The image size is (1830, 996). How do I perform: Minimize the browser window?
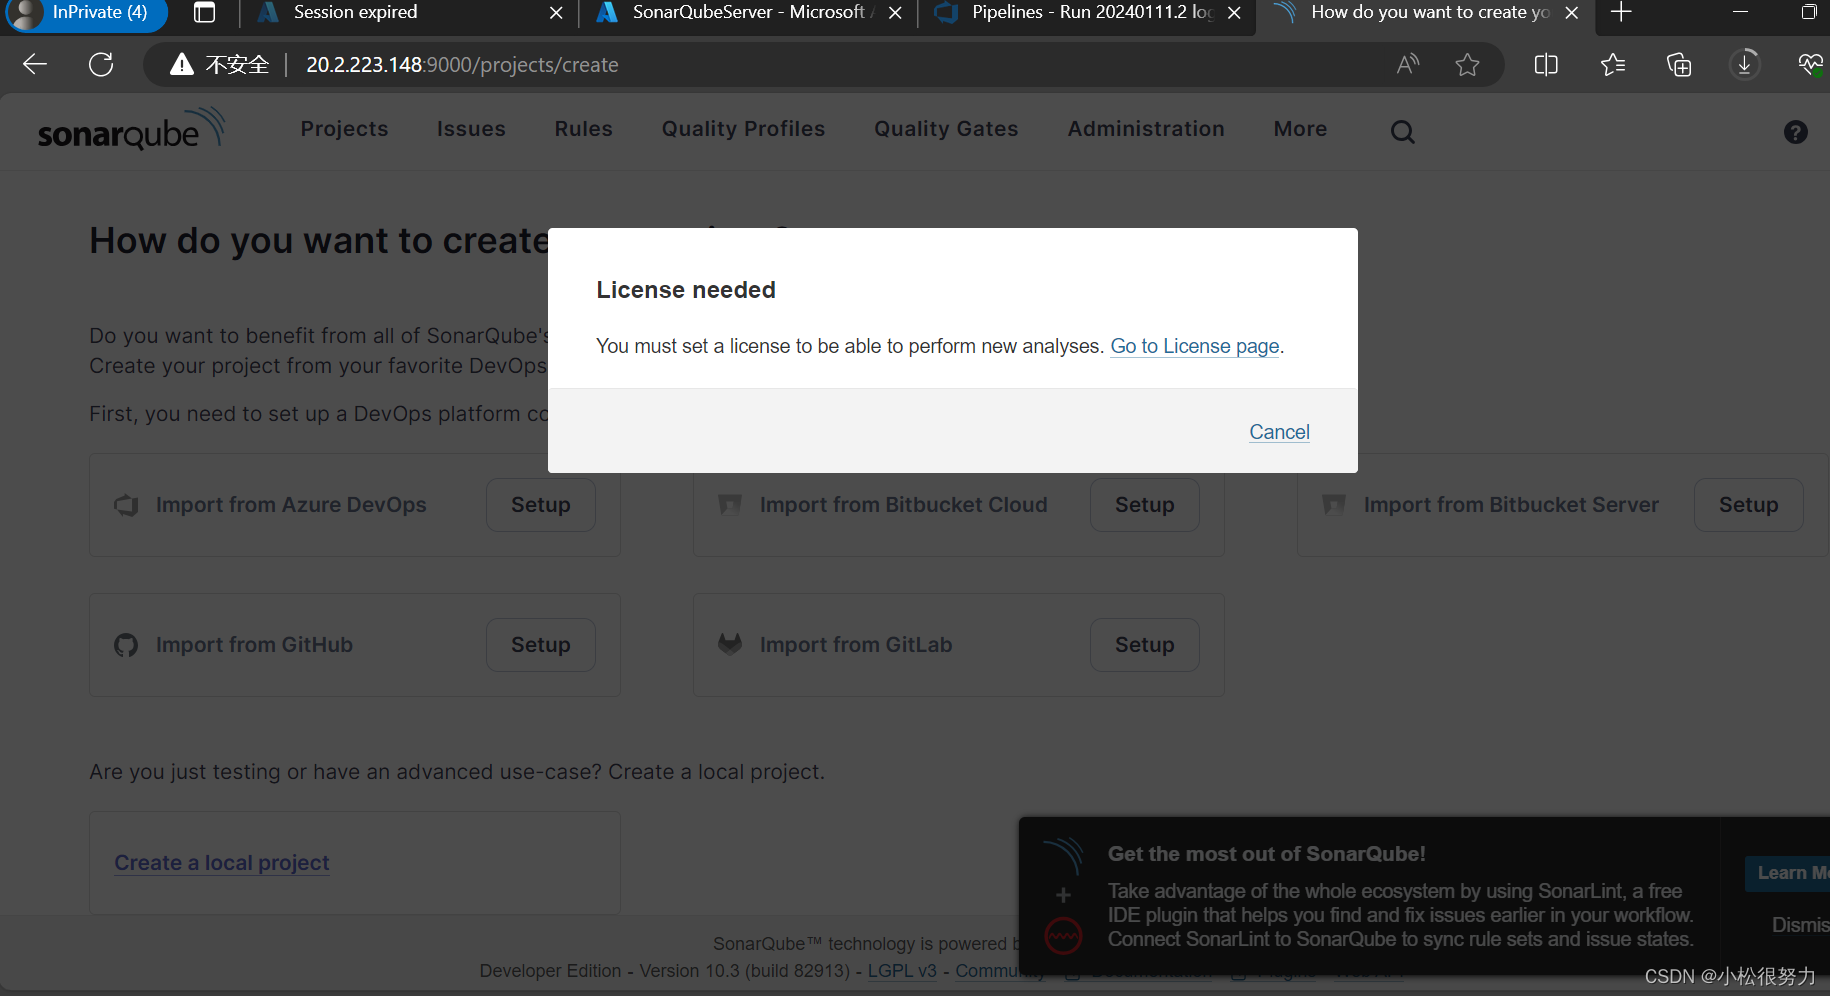click(1740, 13)
